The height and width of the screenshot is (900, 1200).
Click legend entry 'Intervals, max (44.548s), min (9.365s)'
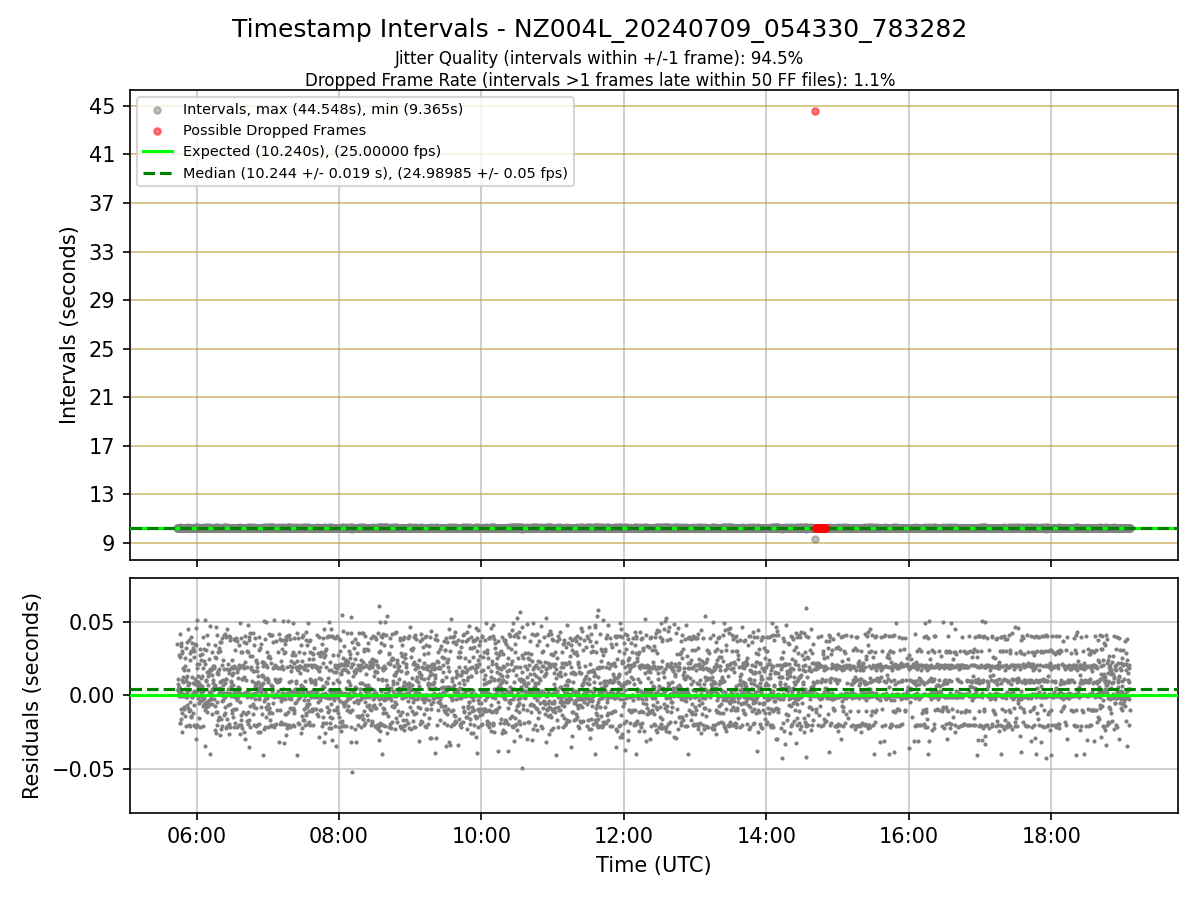click(x=323, y=109)
